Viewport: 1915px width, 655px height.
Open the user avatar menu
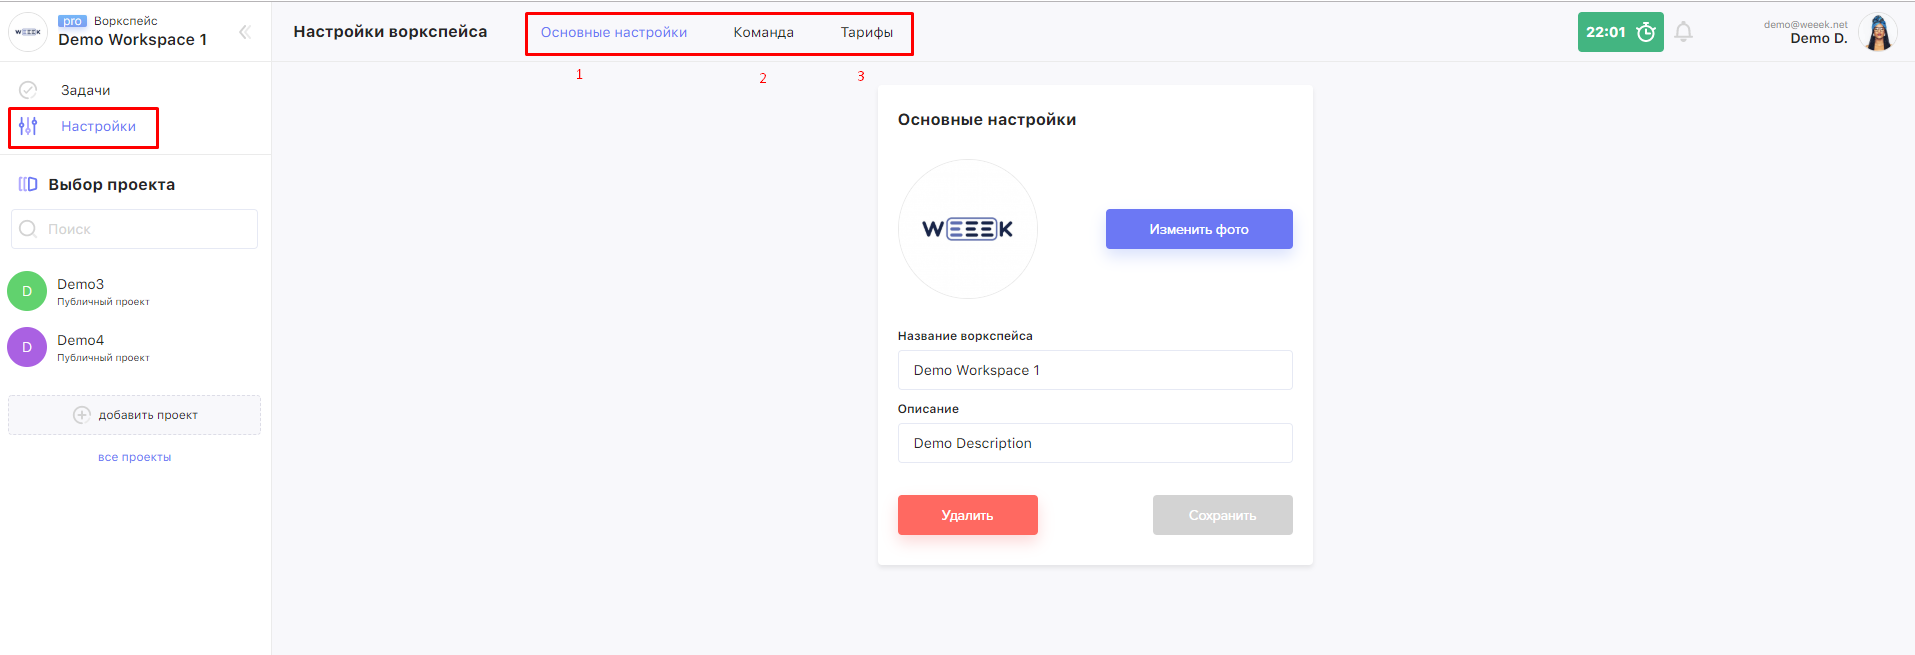click(1878, 32)
